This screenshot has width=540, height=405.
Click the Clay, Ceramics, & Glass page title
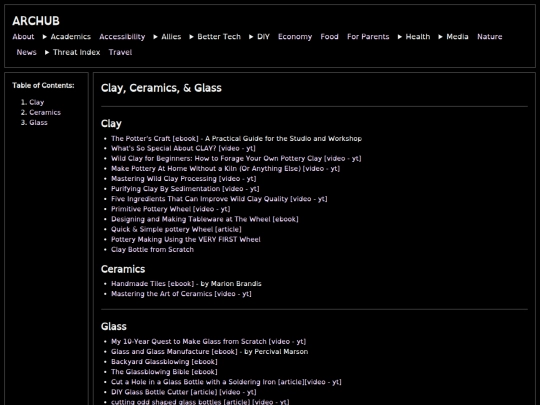[x=161, y=88]
